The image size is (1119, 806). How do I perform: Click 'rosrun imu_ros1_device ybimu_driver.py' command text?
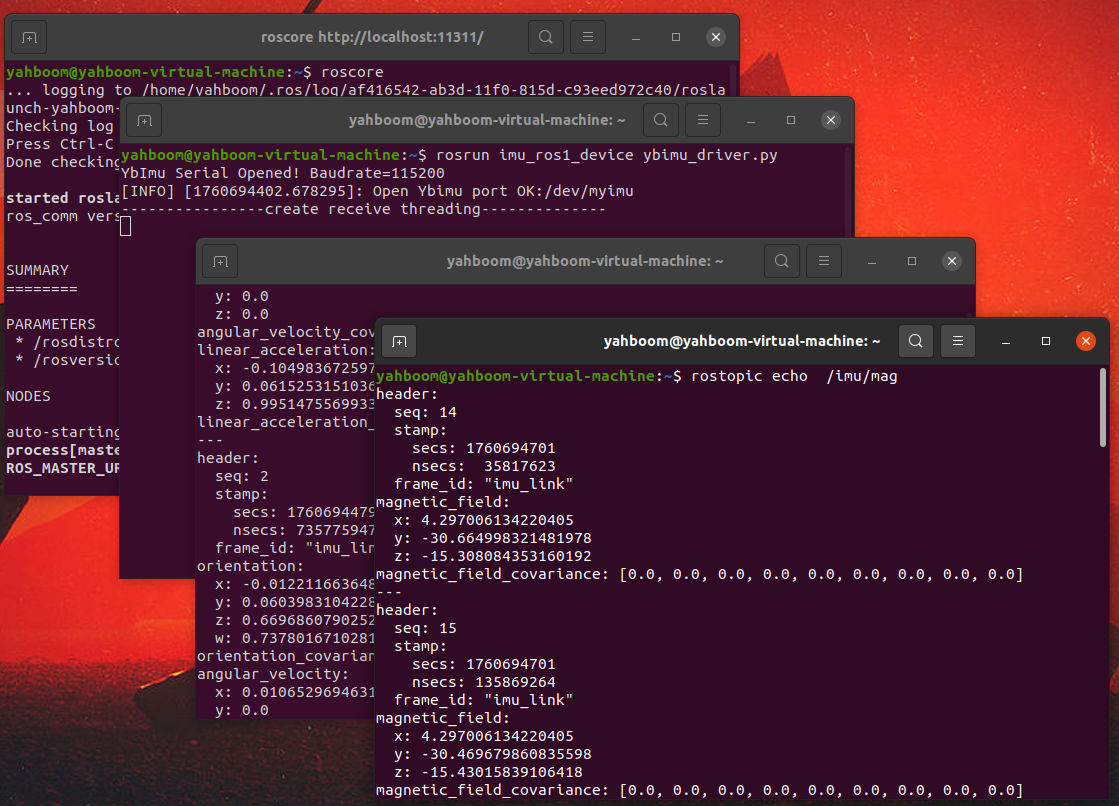pyautogui.click(x=607, y=155)
